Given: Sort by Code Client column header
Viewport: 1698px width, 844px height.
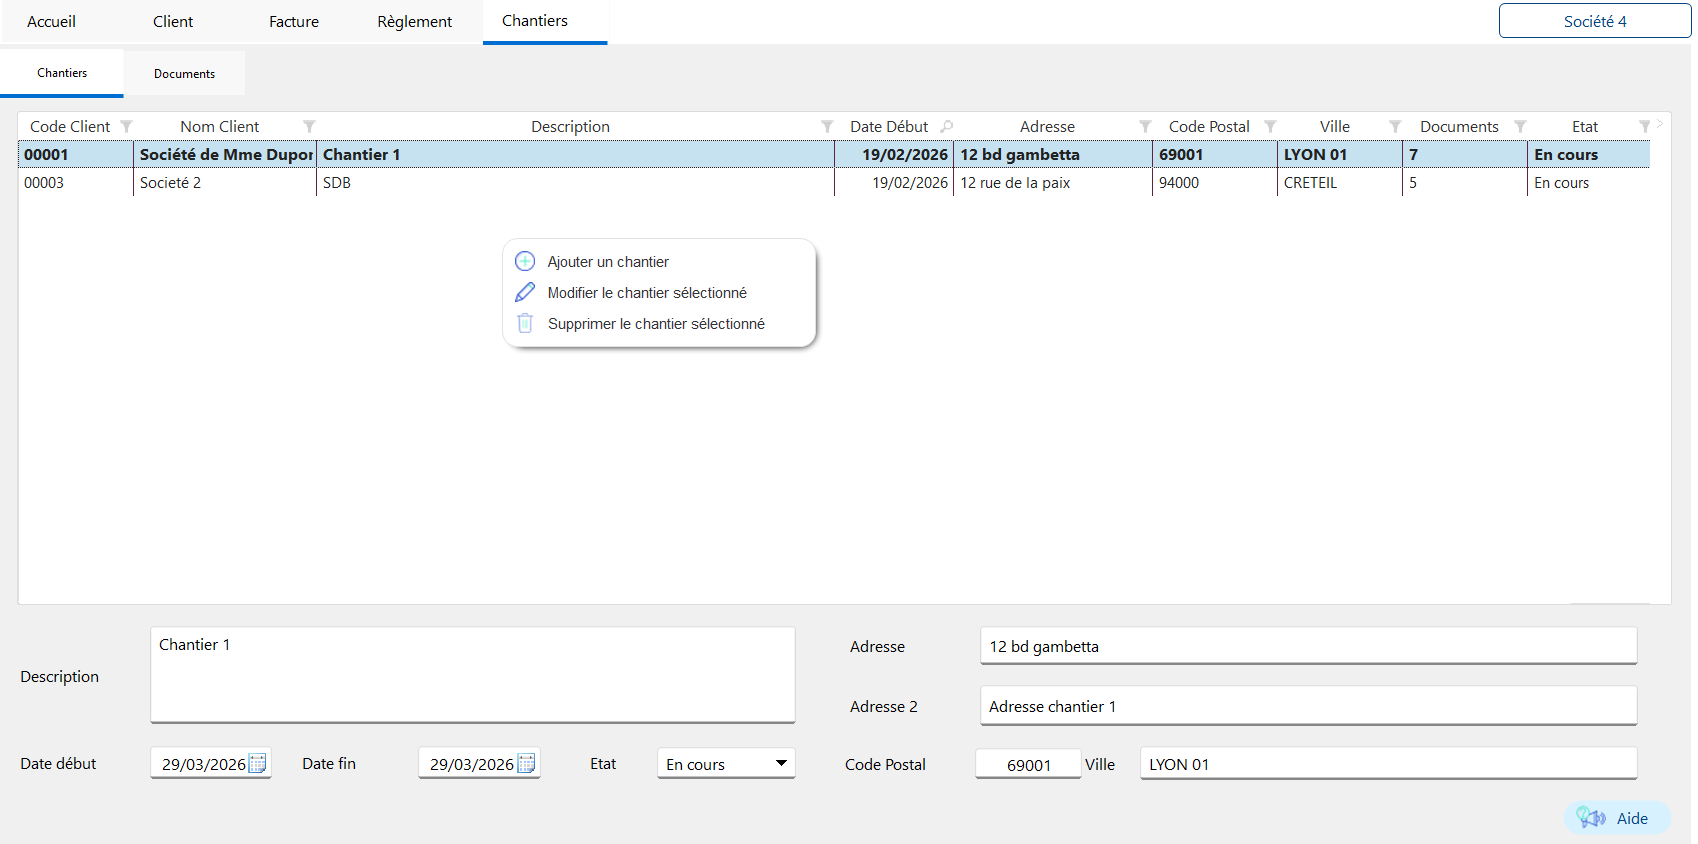Looking at the screenshot, I should pyautogui.click(x=70, y=126).
